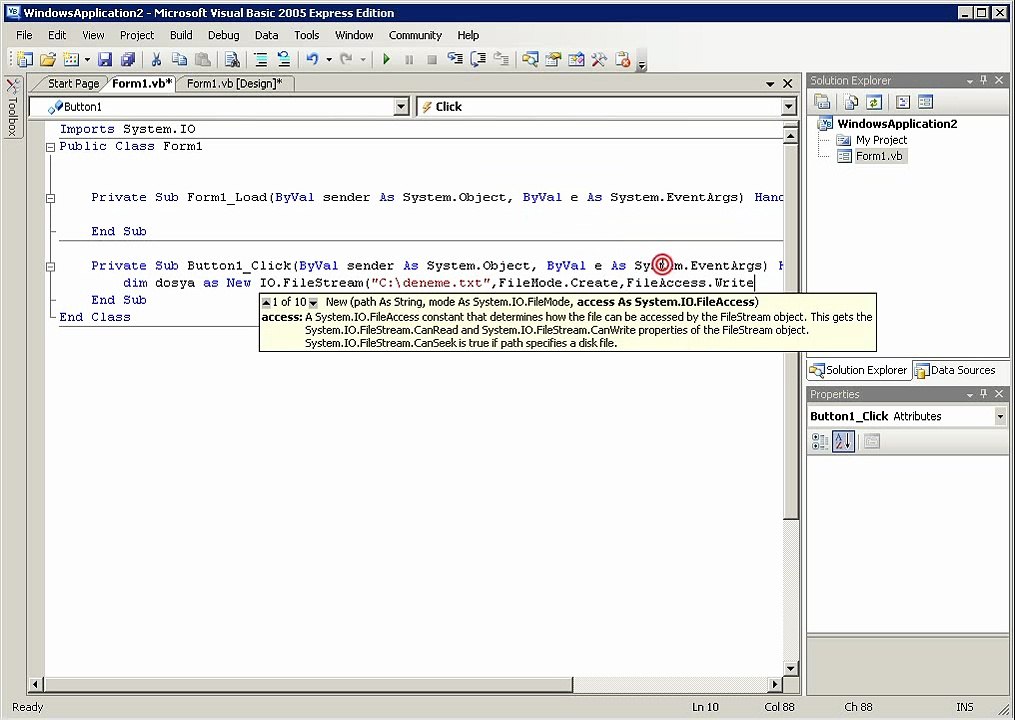
Task: Open the Community menu
Action: point(415,35)
